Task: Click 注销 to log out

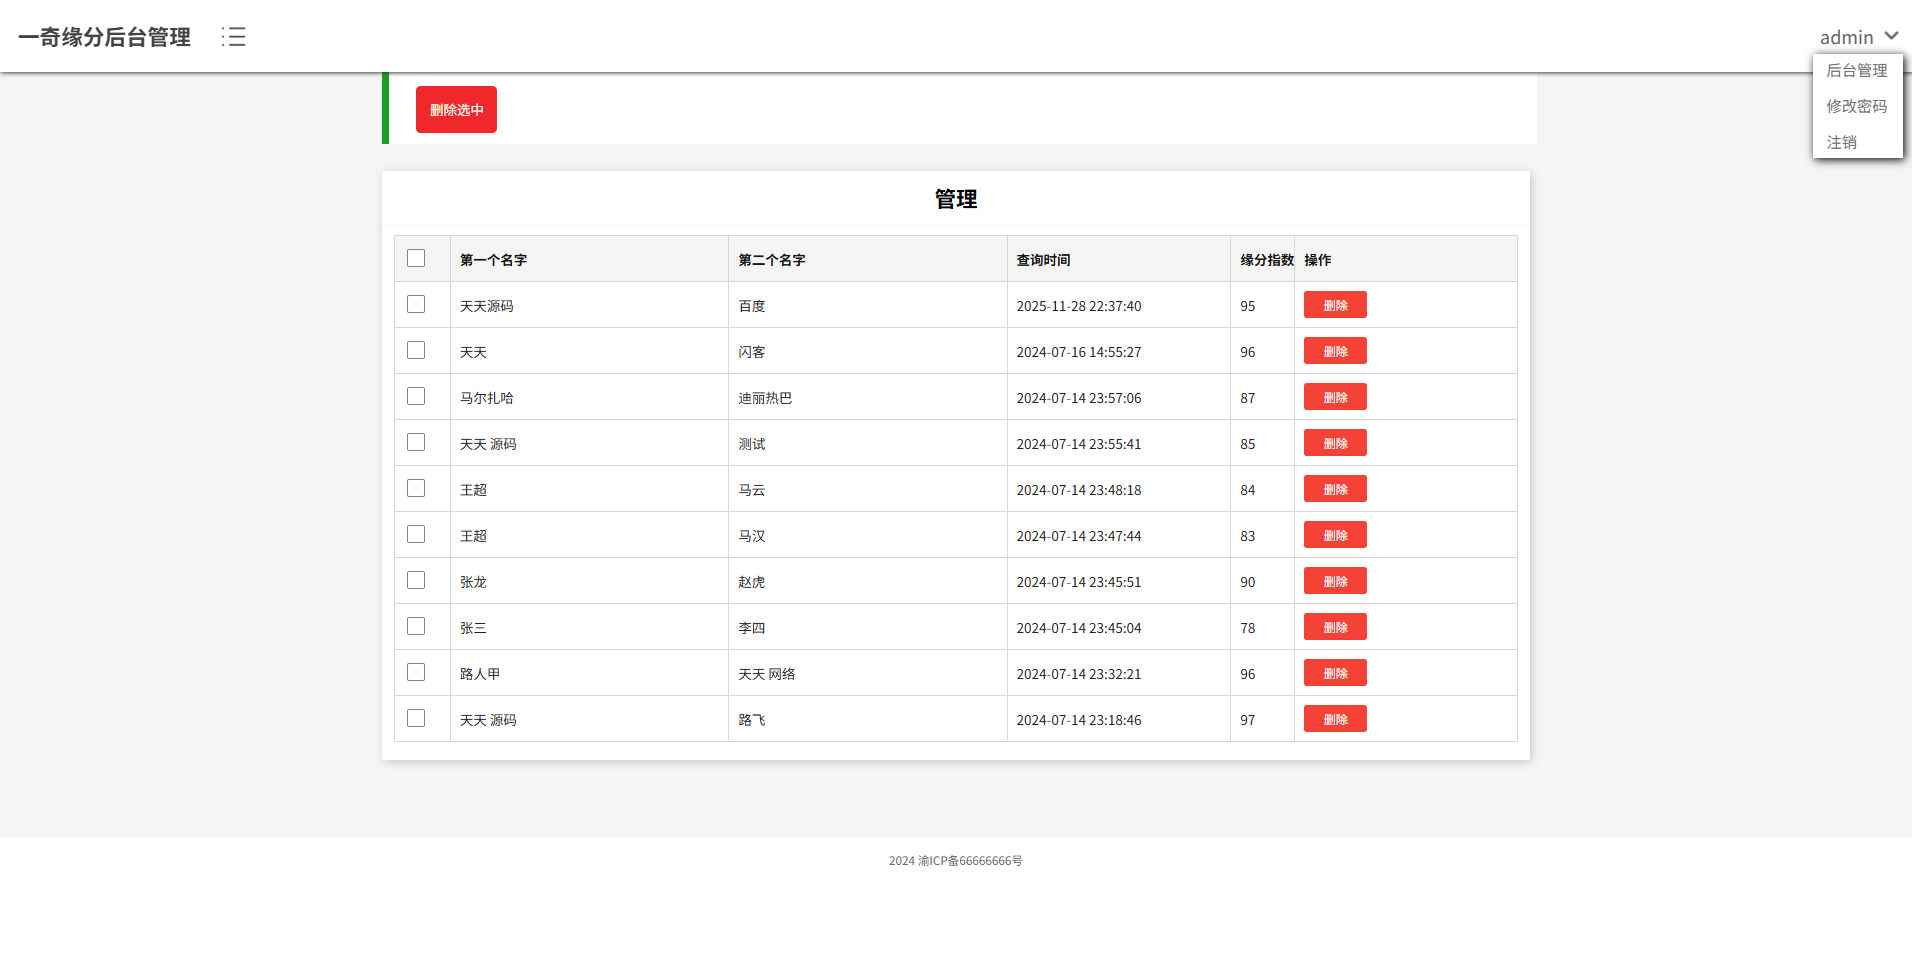Action: (x=1841, y=142)
